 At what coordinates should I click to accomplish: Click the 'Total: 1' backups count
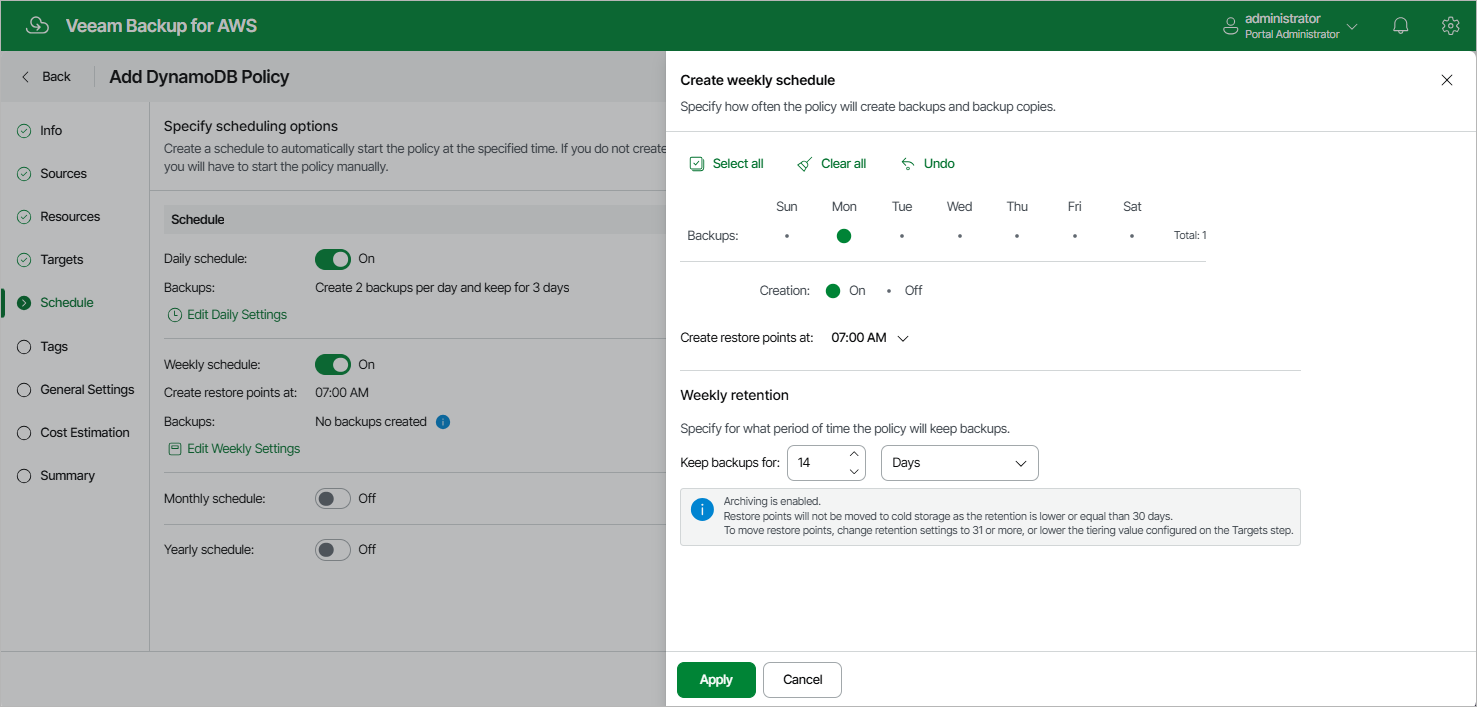1190,236
